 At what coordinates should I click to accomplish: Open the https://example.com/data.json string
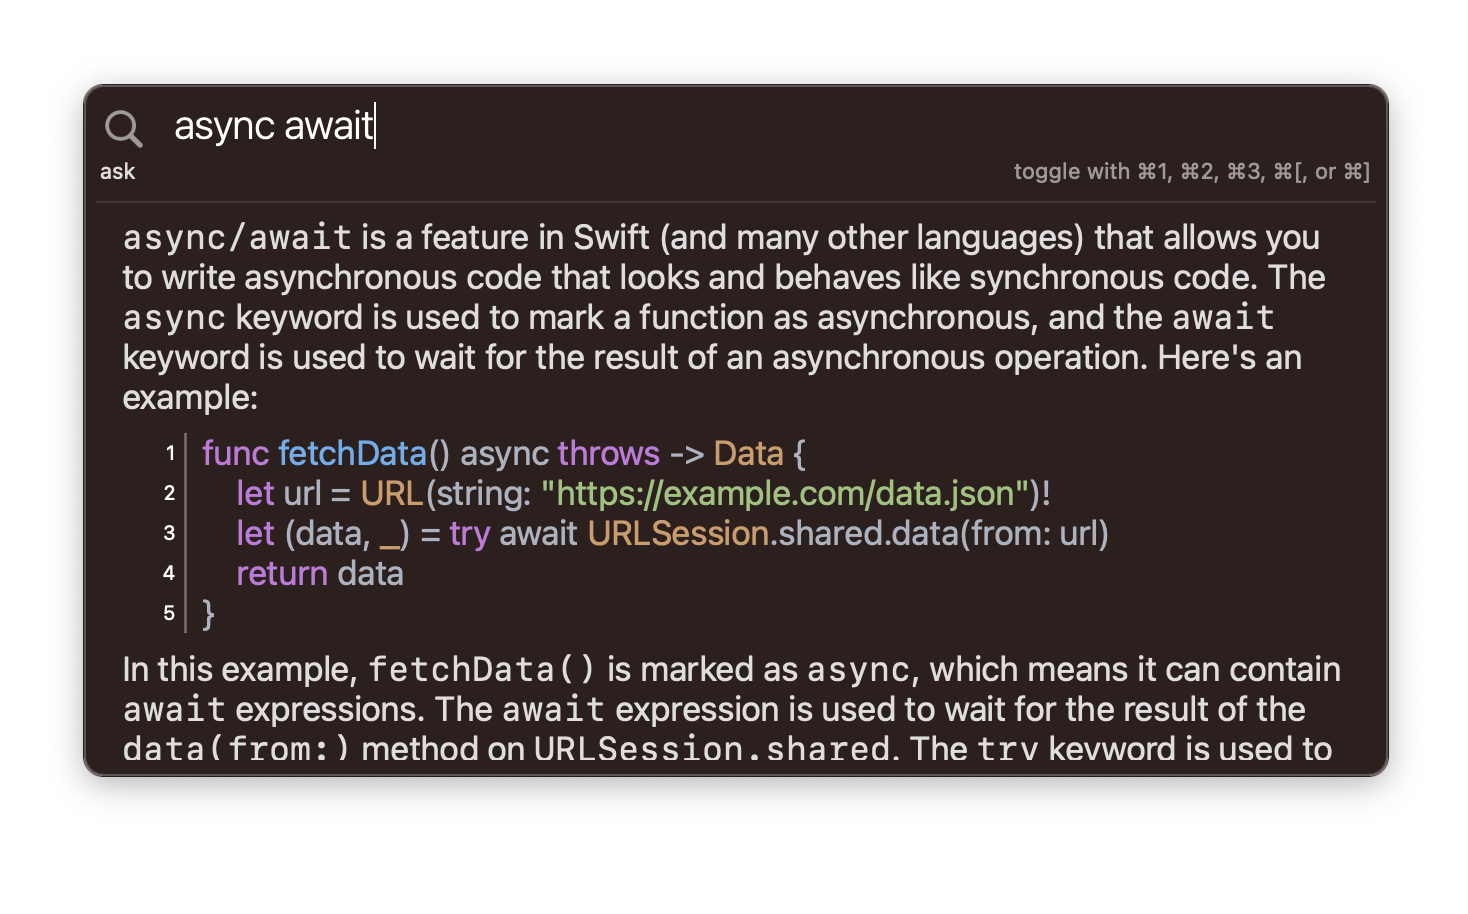[785, 493]
